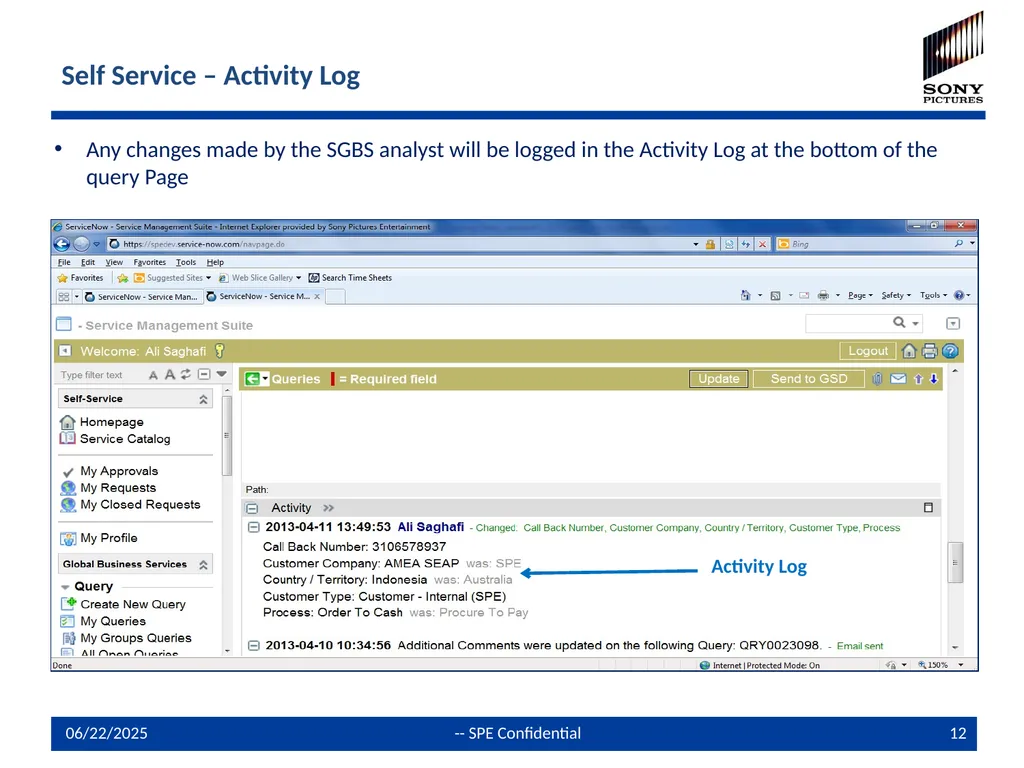
Task: Click the refresh navigator arrows icon
Action: click(x=186, y=374)
